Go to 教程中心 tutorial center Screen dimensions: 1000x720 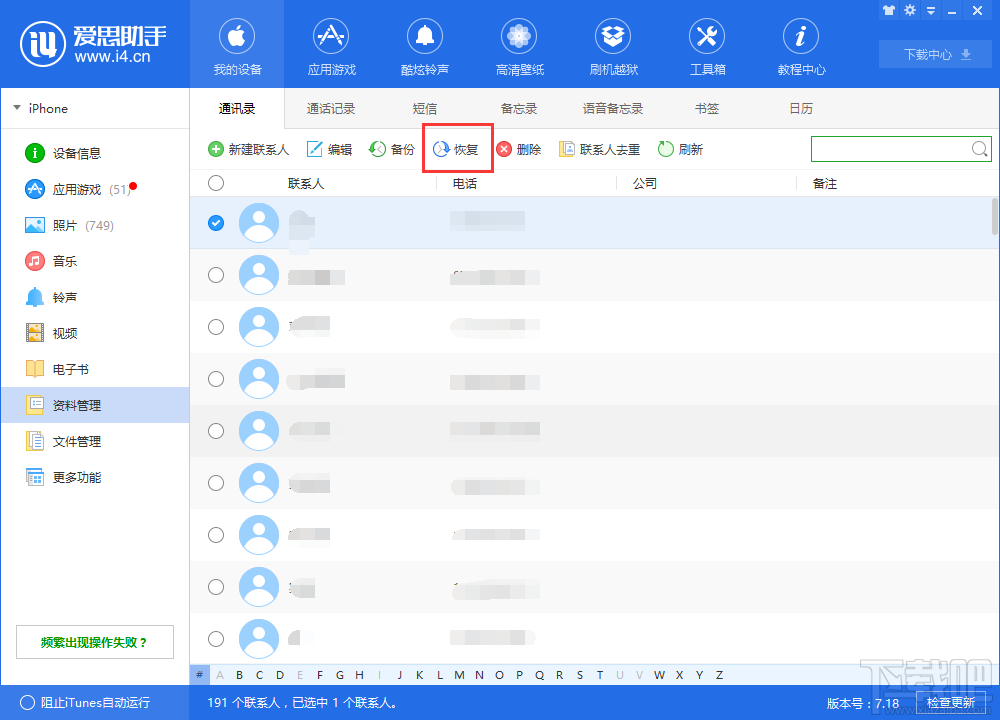tap(800, 45)
